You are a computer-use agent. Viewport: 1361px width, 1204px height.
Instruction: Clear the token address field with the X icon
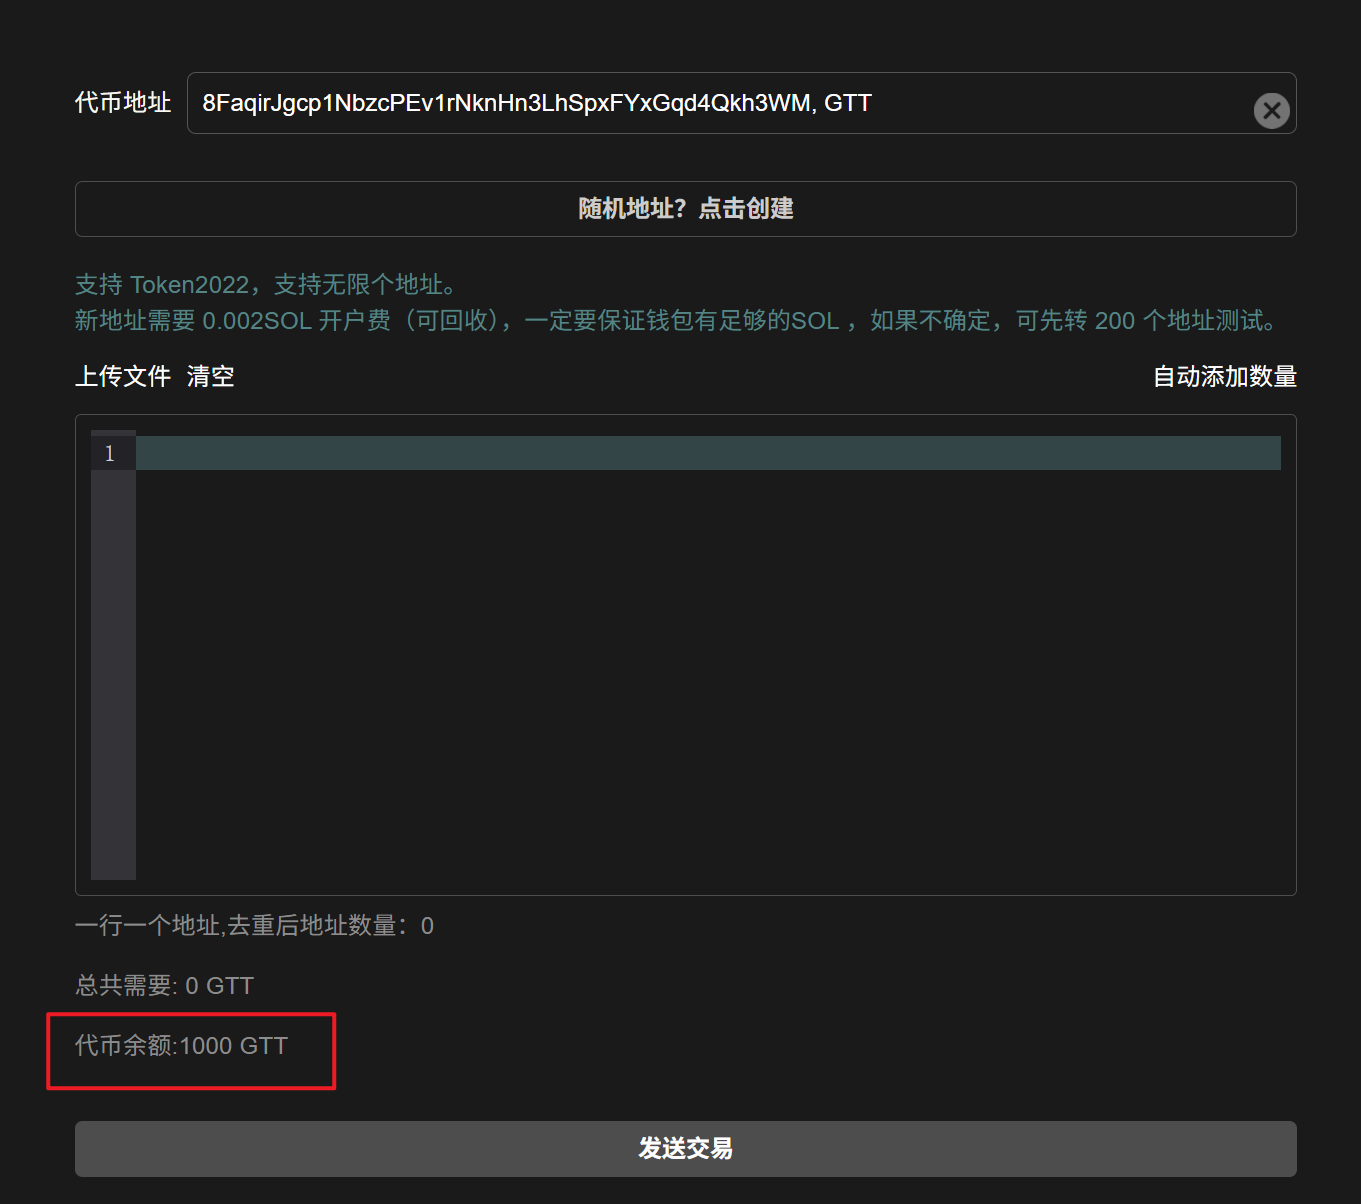[1271, 110]
